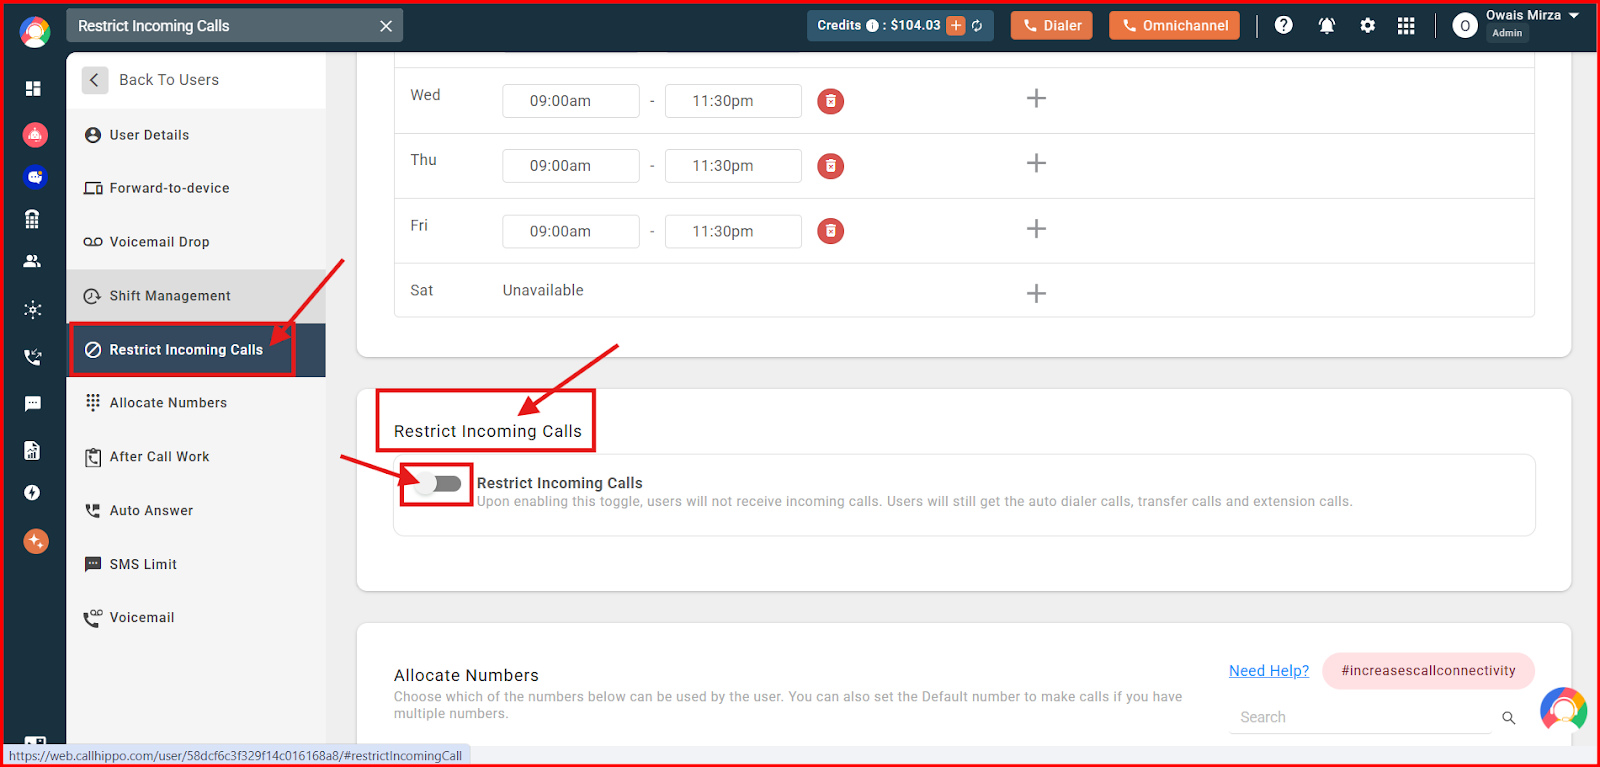Screen dimensions: 1600x767
Task: Open Shift Management section
Action: pyautogui.click(x=196, y=296)
